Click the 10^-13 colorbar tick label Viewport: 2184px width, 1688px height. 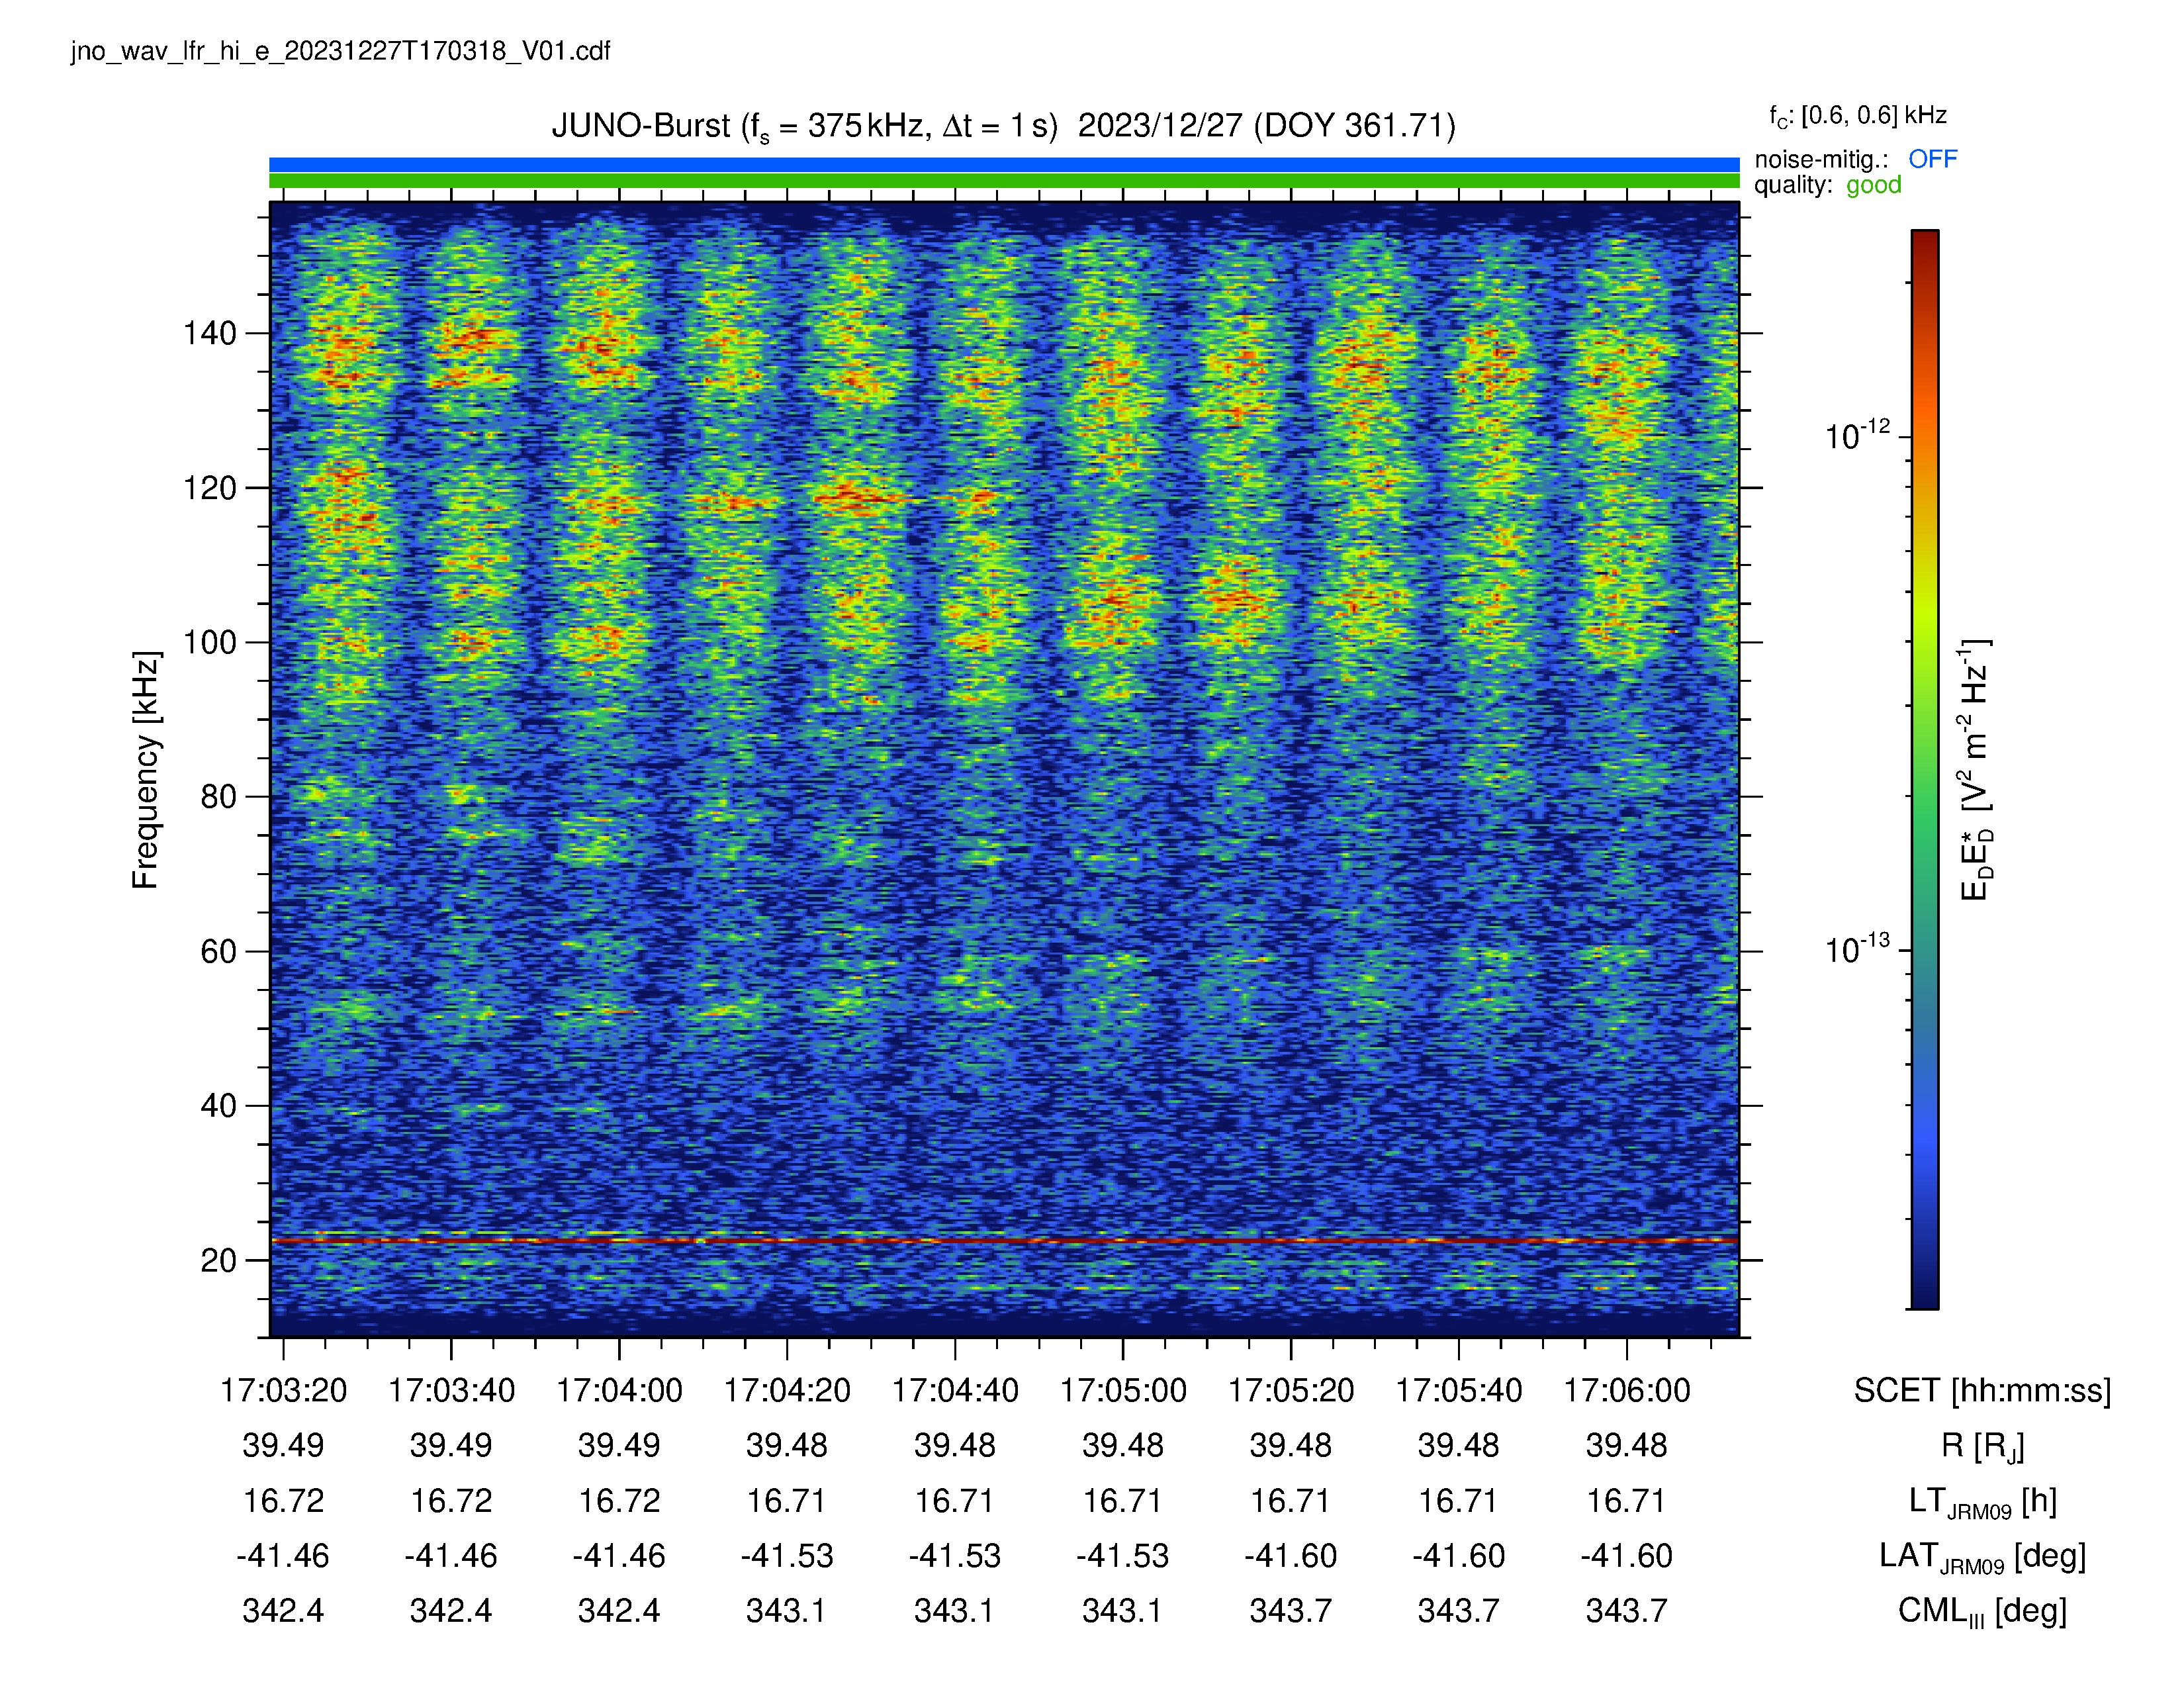click(x=1857, y=949)
